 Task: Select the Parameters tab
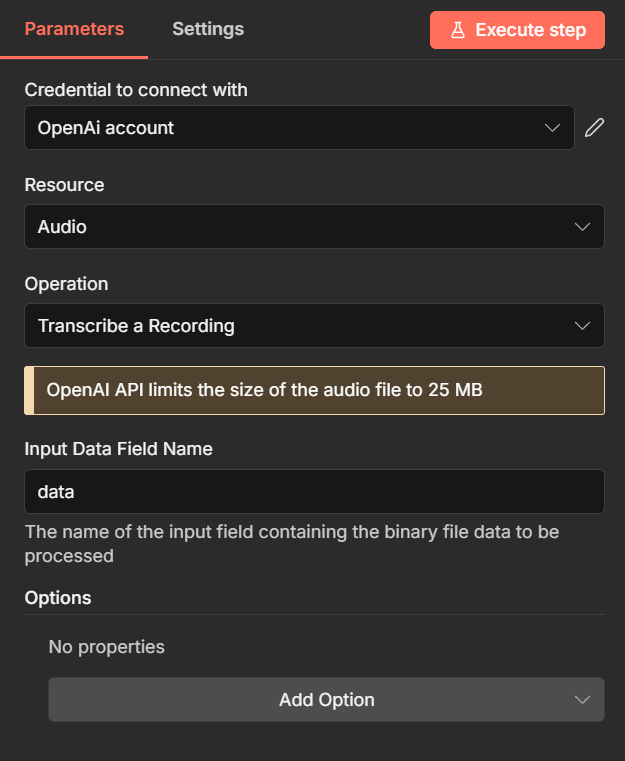pyautogui.click(x=74, y=29)
